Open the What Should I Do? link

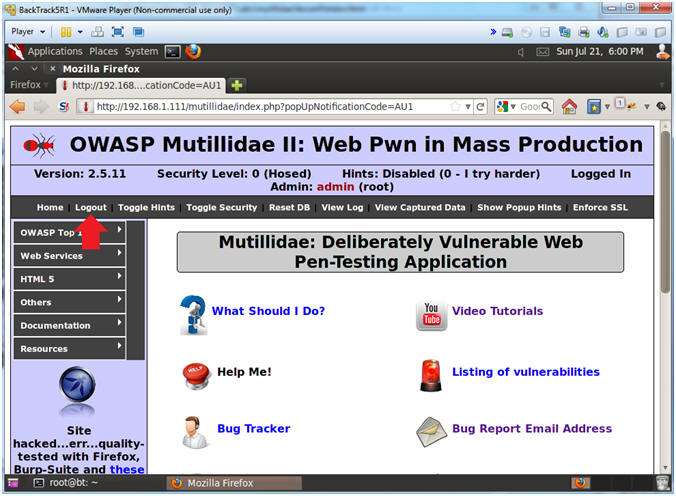[268, 311]
